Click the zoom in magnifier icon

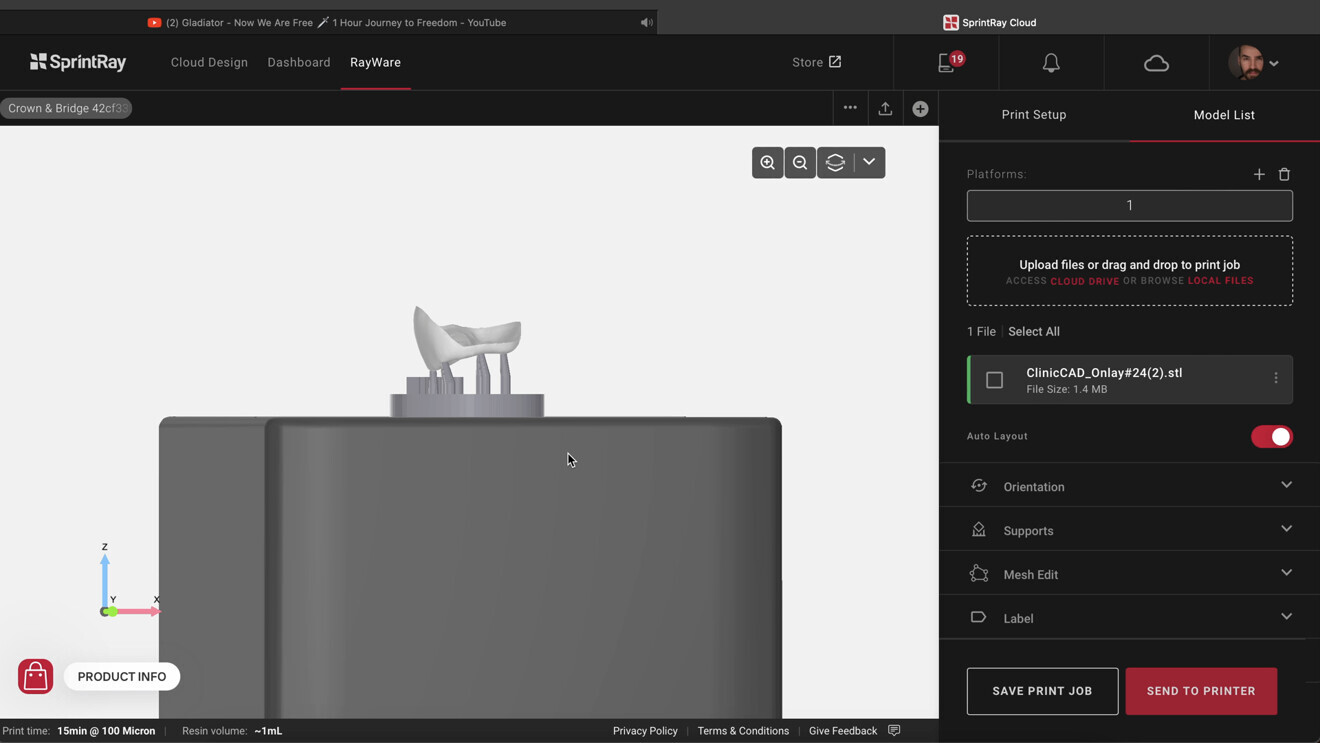click(767, 163)
